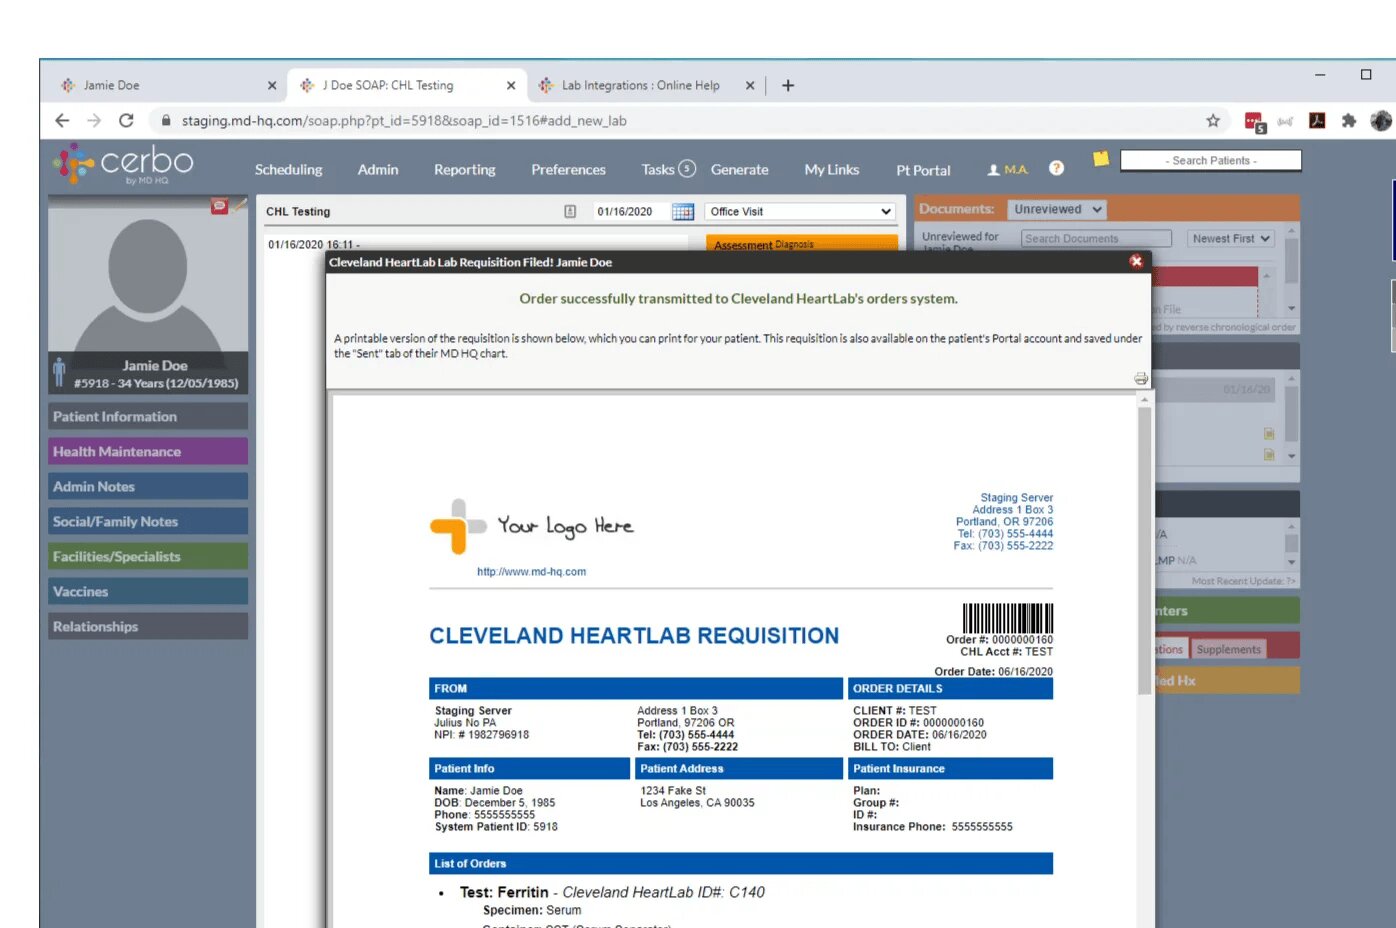The width and height of the screenshot is (1396, 928).
Task: Open the Adobe Acrobat browser extension
Action: coord(1317,121)
